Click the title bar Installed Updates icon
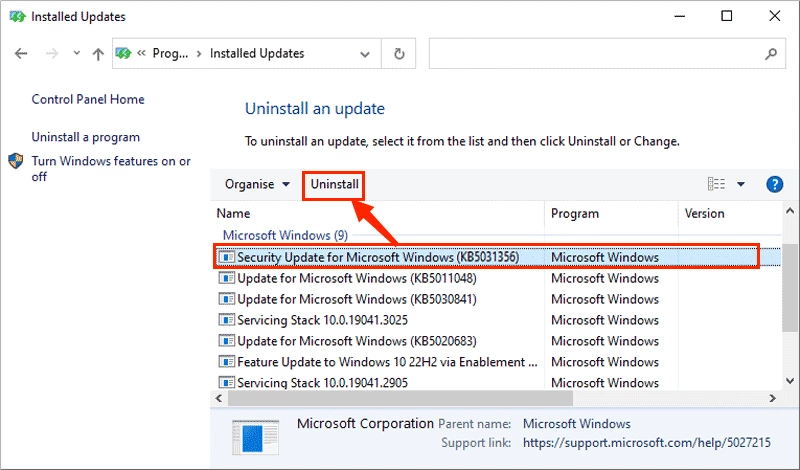The height and width of the screenshot is (470, 800). (x=17, y=16)
